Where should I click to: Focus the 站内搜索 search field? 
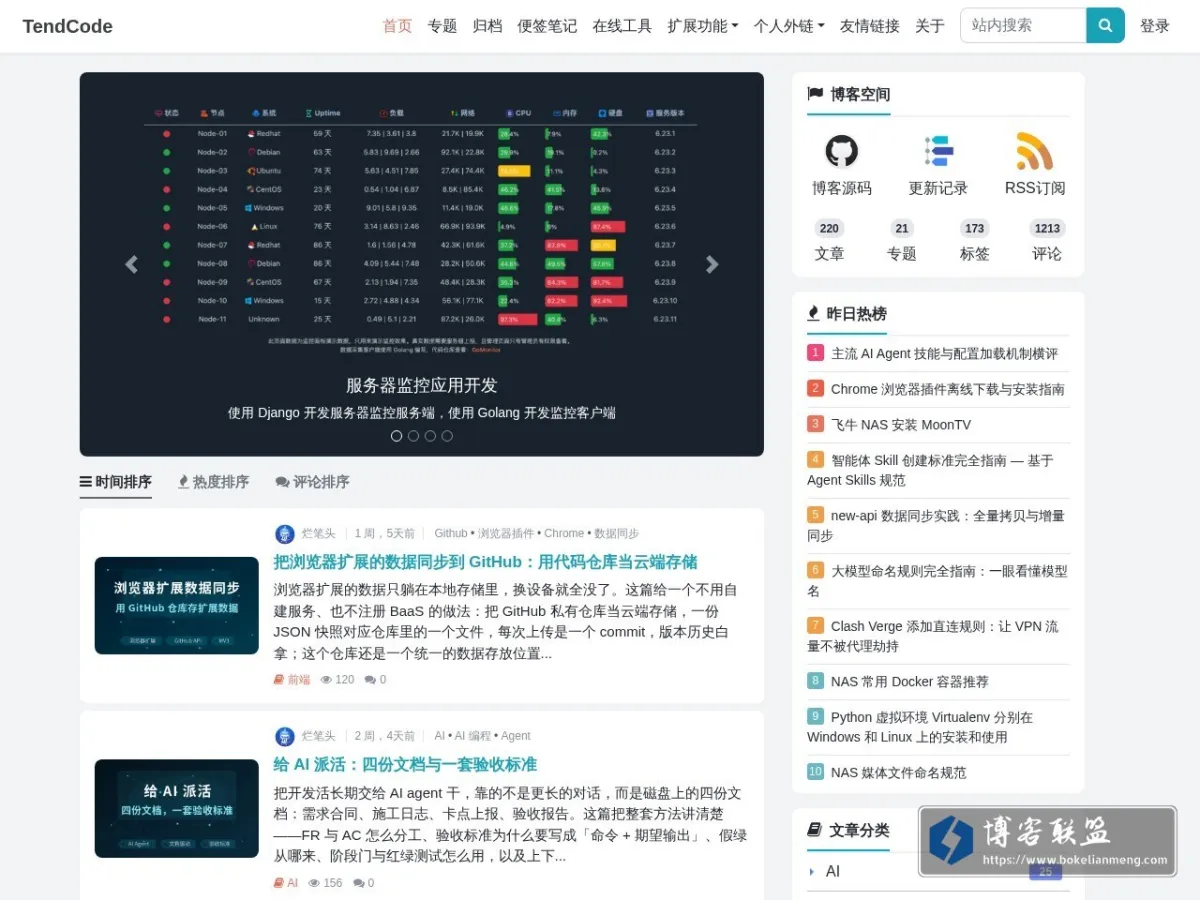1023,26
